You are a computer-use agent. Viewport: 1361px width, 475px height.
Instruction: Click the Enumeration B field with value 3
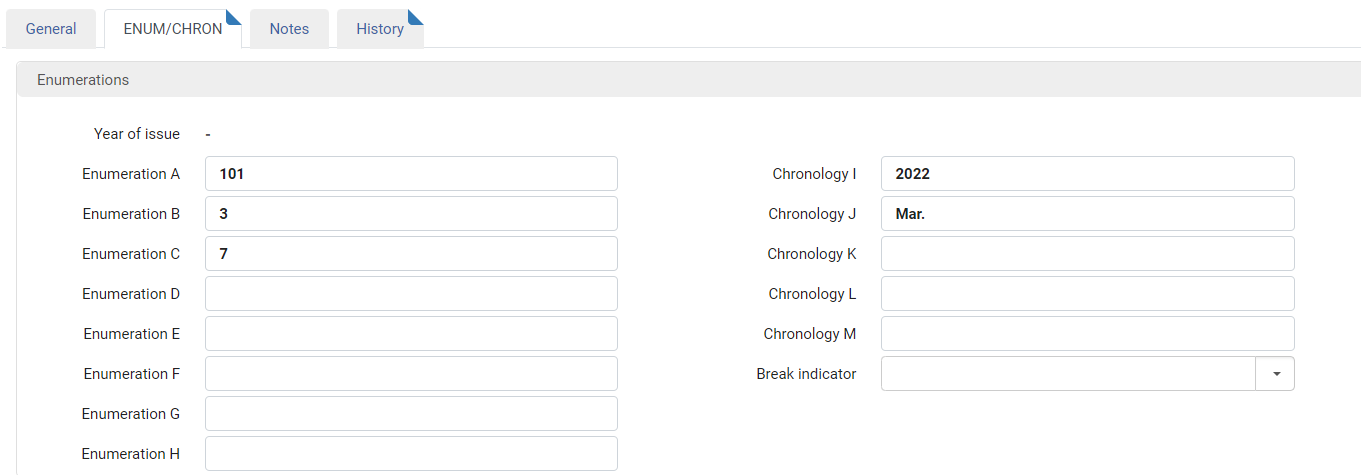[411, 214]
